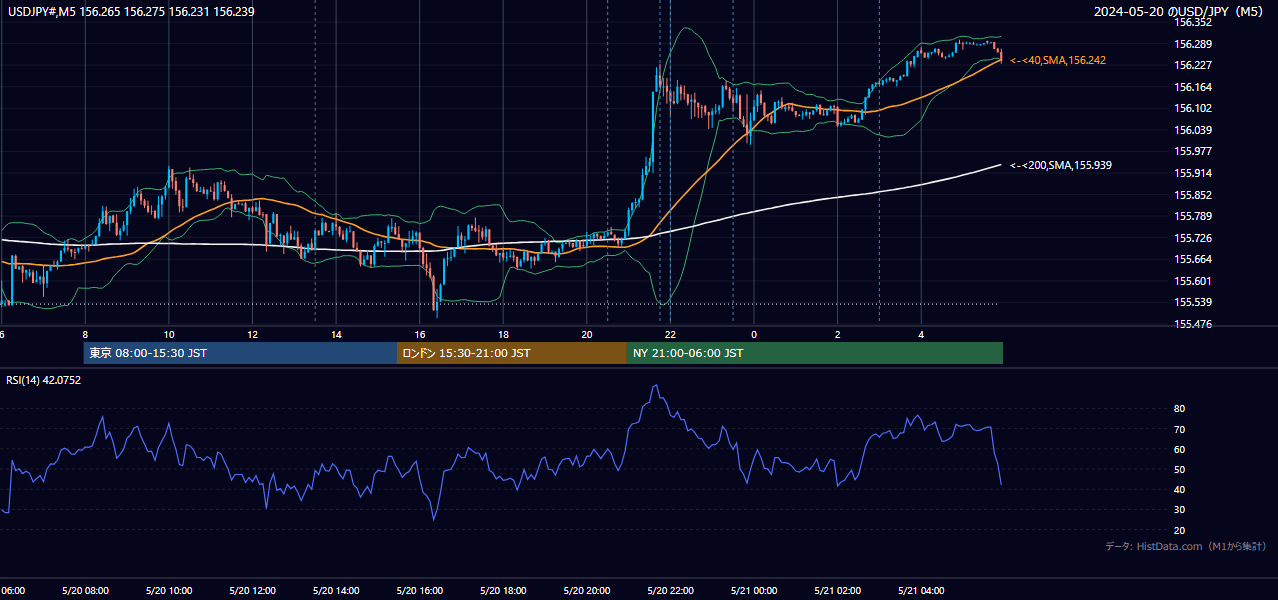Click RSI scale value 30

click(x=1180, y=510)
